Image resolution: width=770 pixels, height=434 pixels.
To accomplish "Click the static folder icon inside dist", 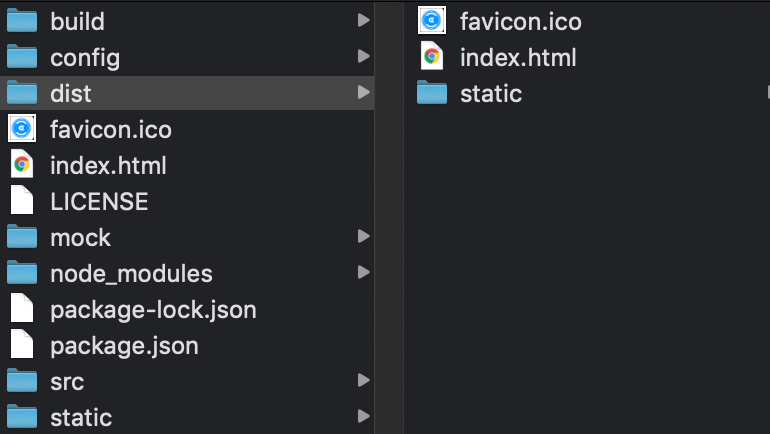I will pyautogui.click(x=432, y=93).
